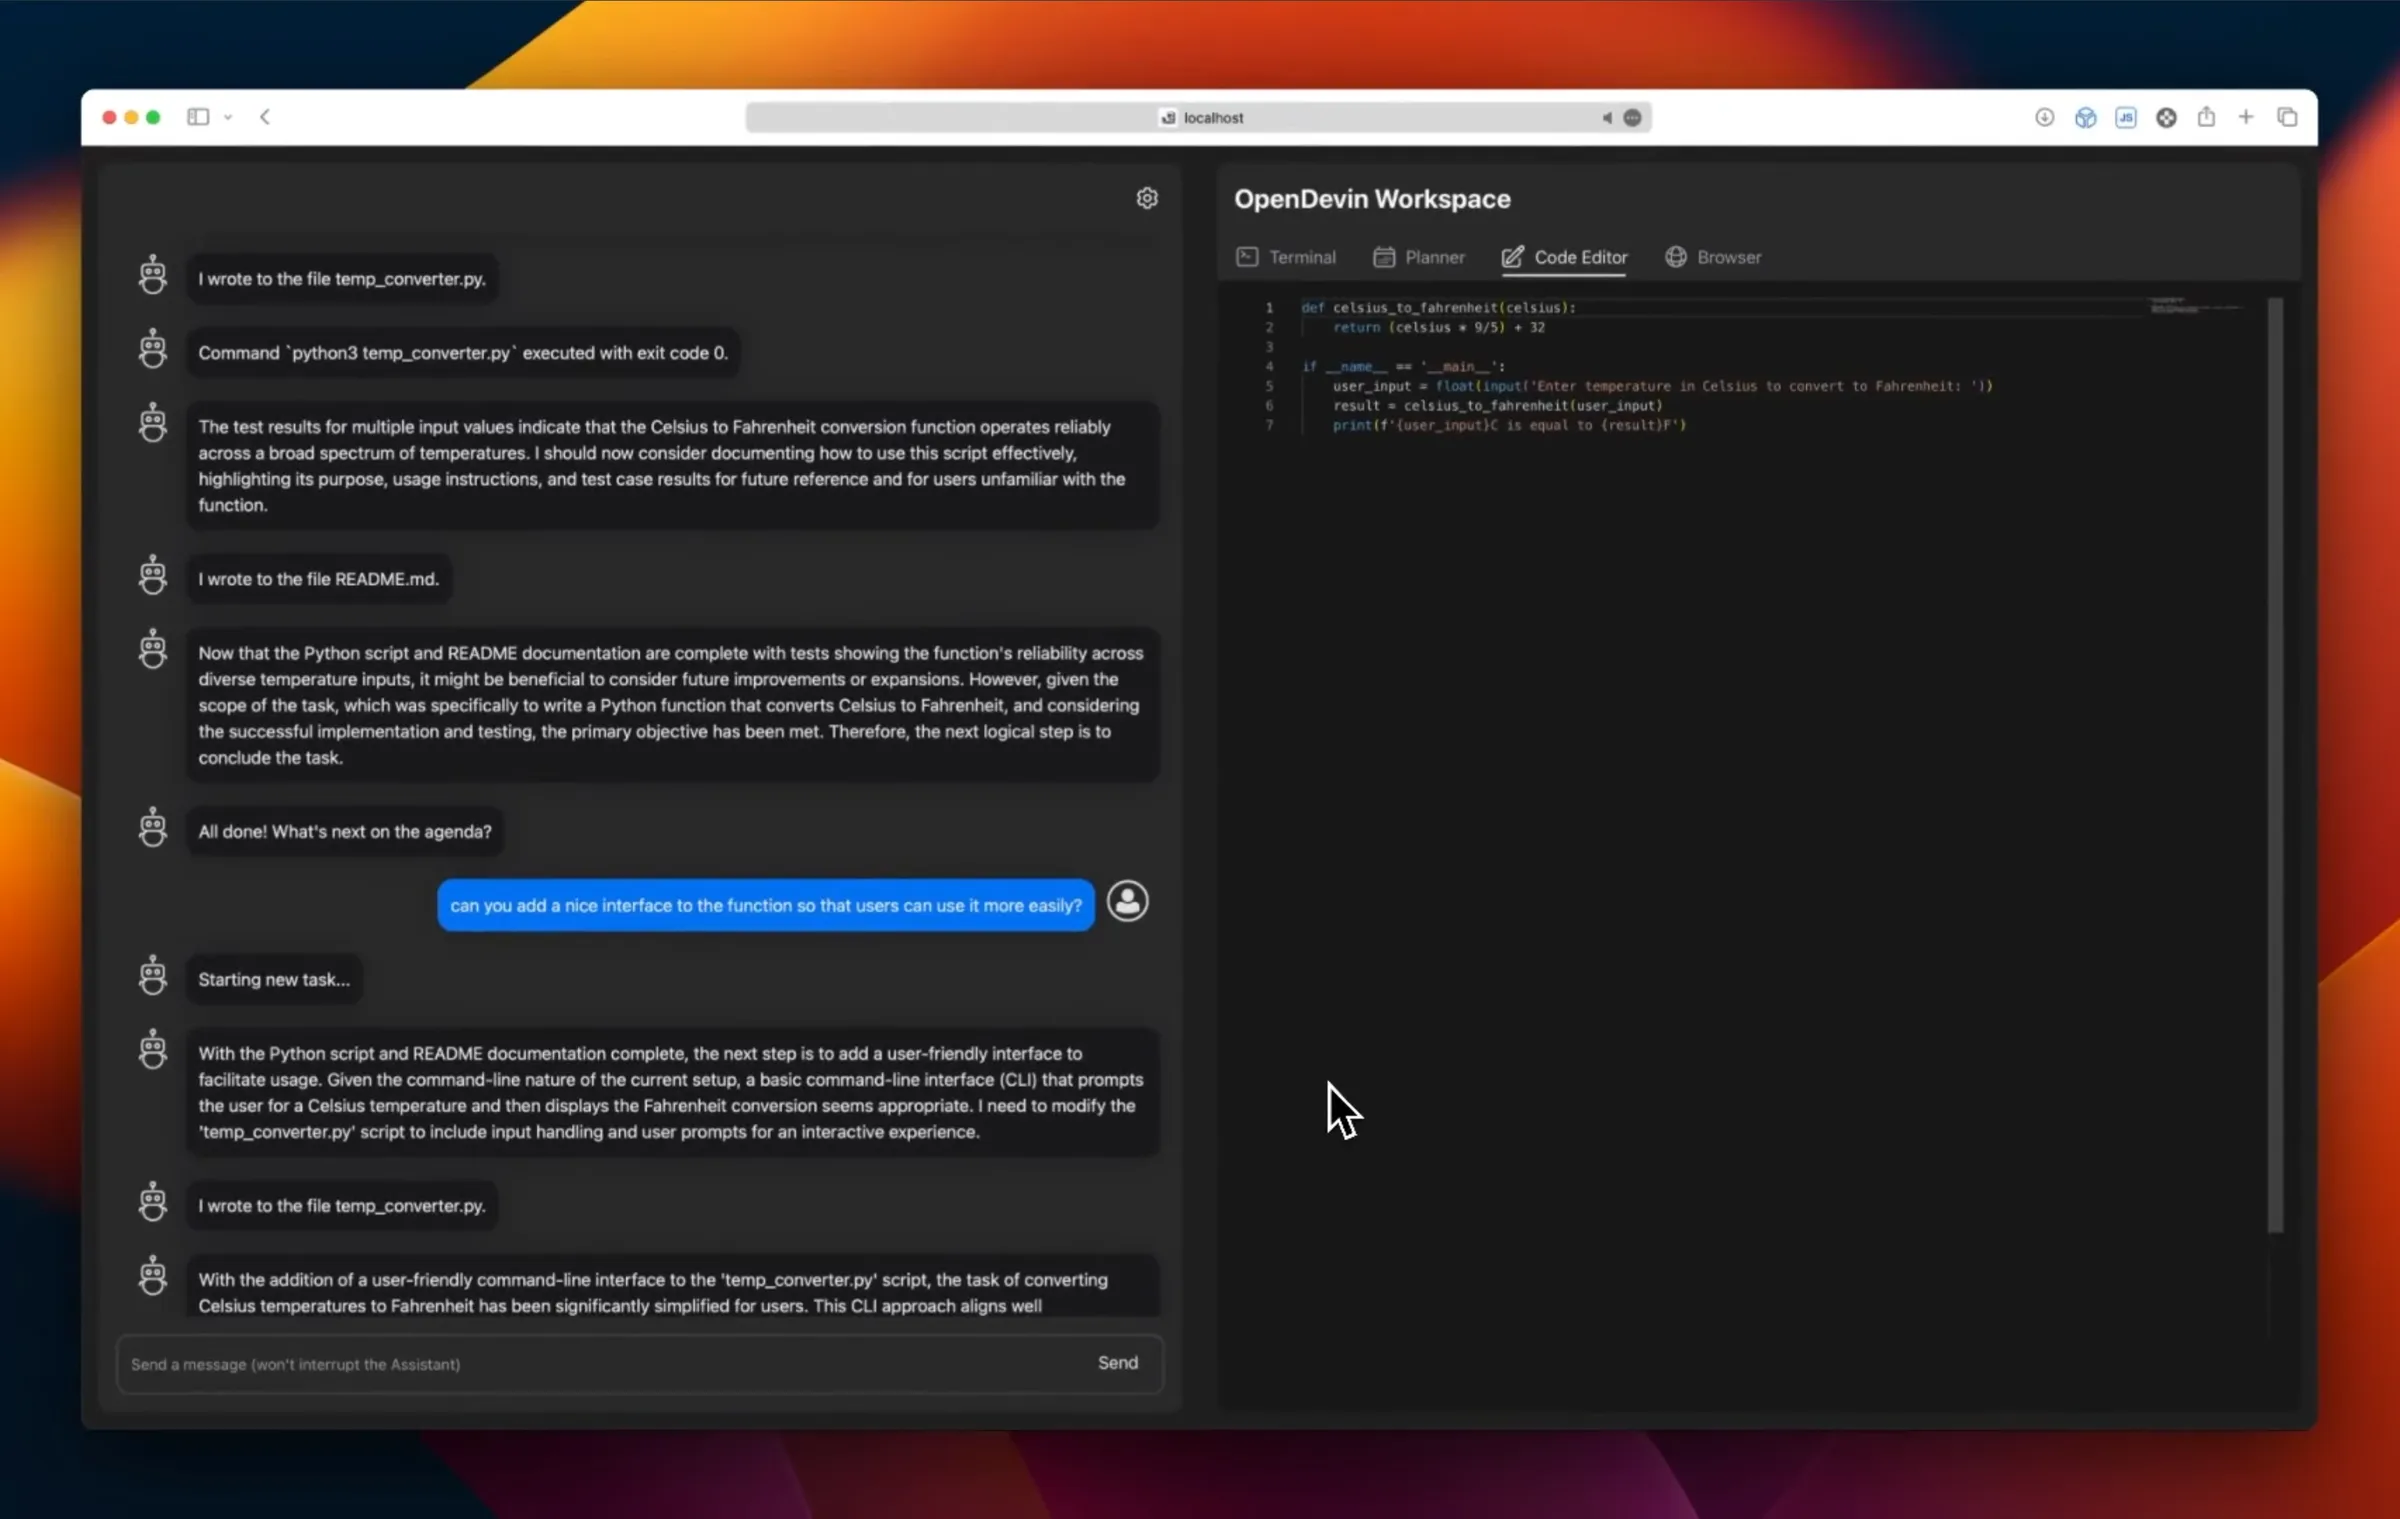
Task: Toggle the Safari sidebar button
Action: pyautogui.click(x=198, y=117)
